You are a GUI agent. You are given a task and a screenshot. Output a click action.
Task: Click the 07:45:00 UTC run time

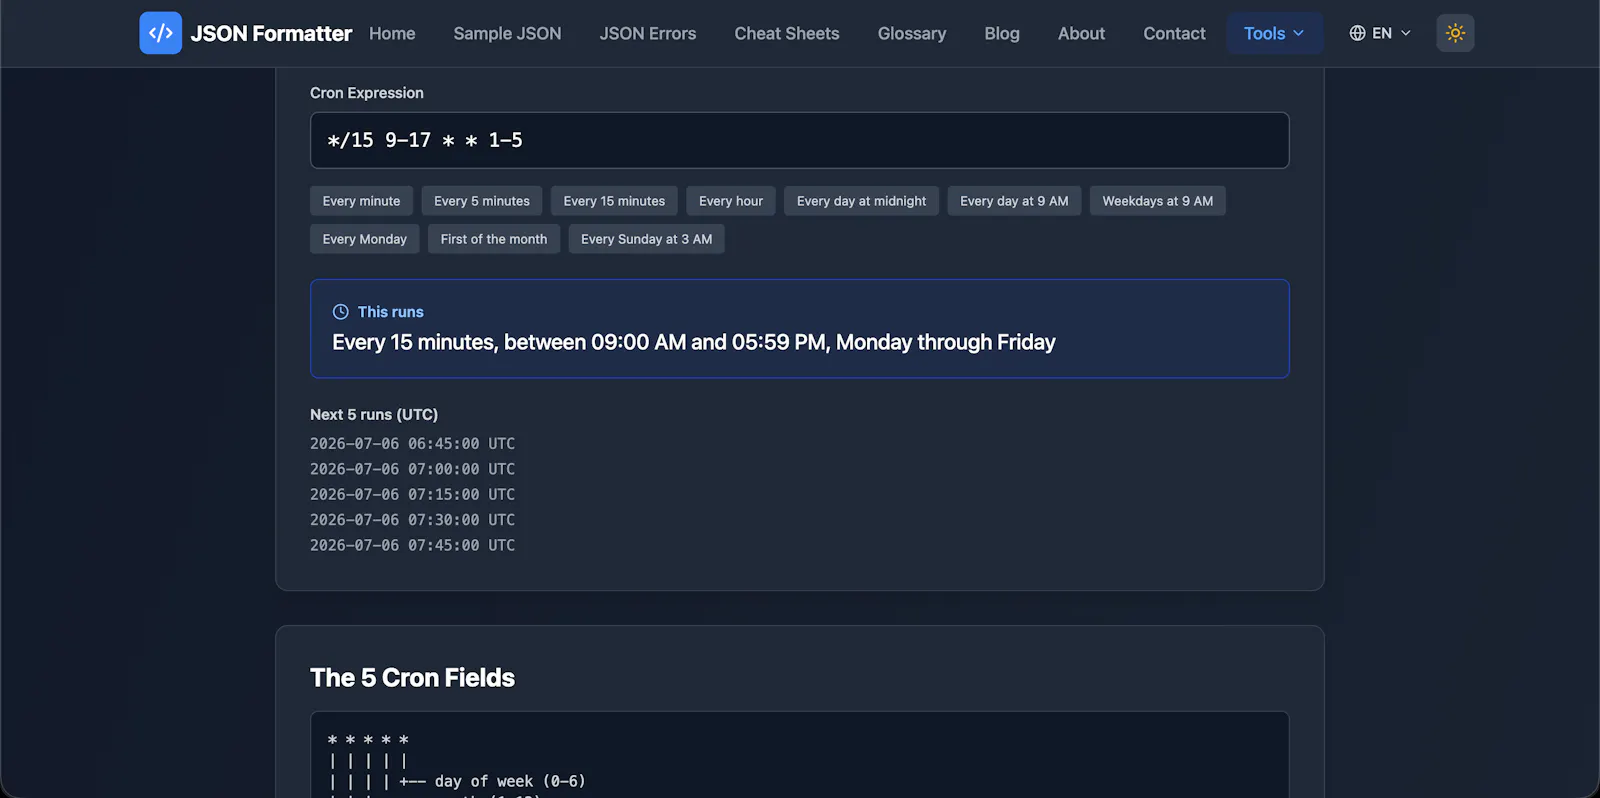point(412,545)
